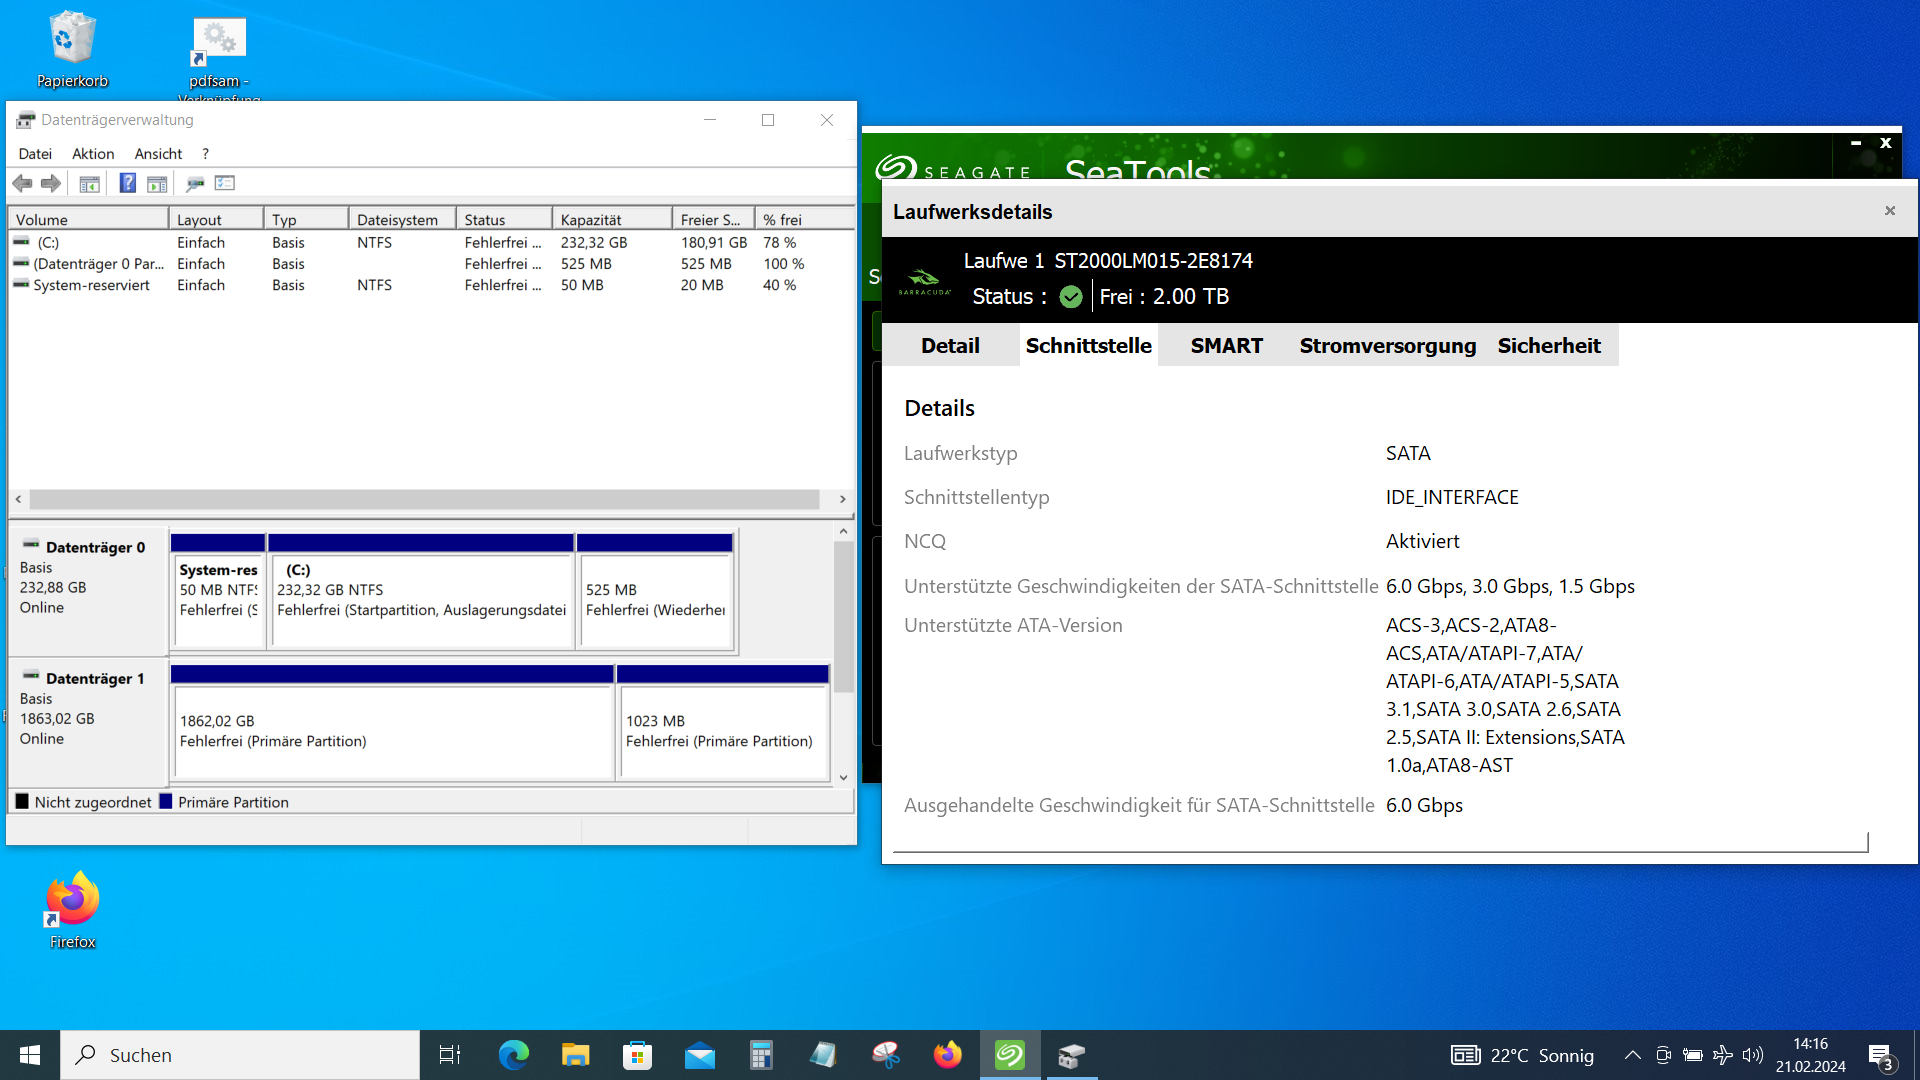This screenshot has width=1920, height=1080.
Task: Close the Laufwerksdetails dialog
Action: point(1889,211)
